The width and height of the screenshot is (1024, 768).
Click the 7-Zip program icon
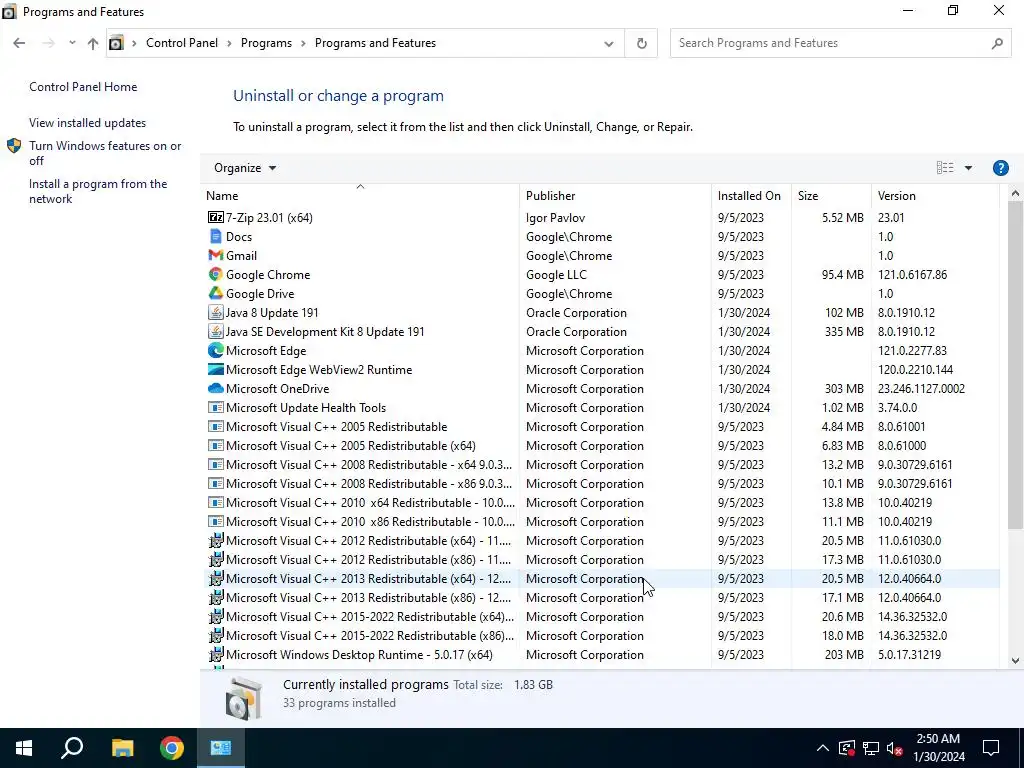(216, 217)
